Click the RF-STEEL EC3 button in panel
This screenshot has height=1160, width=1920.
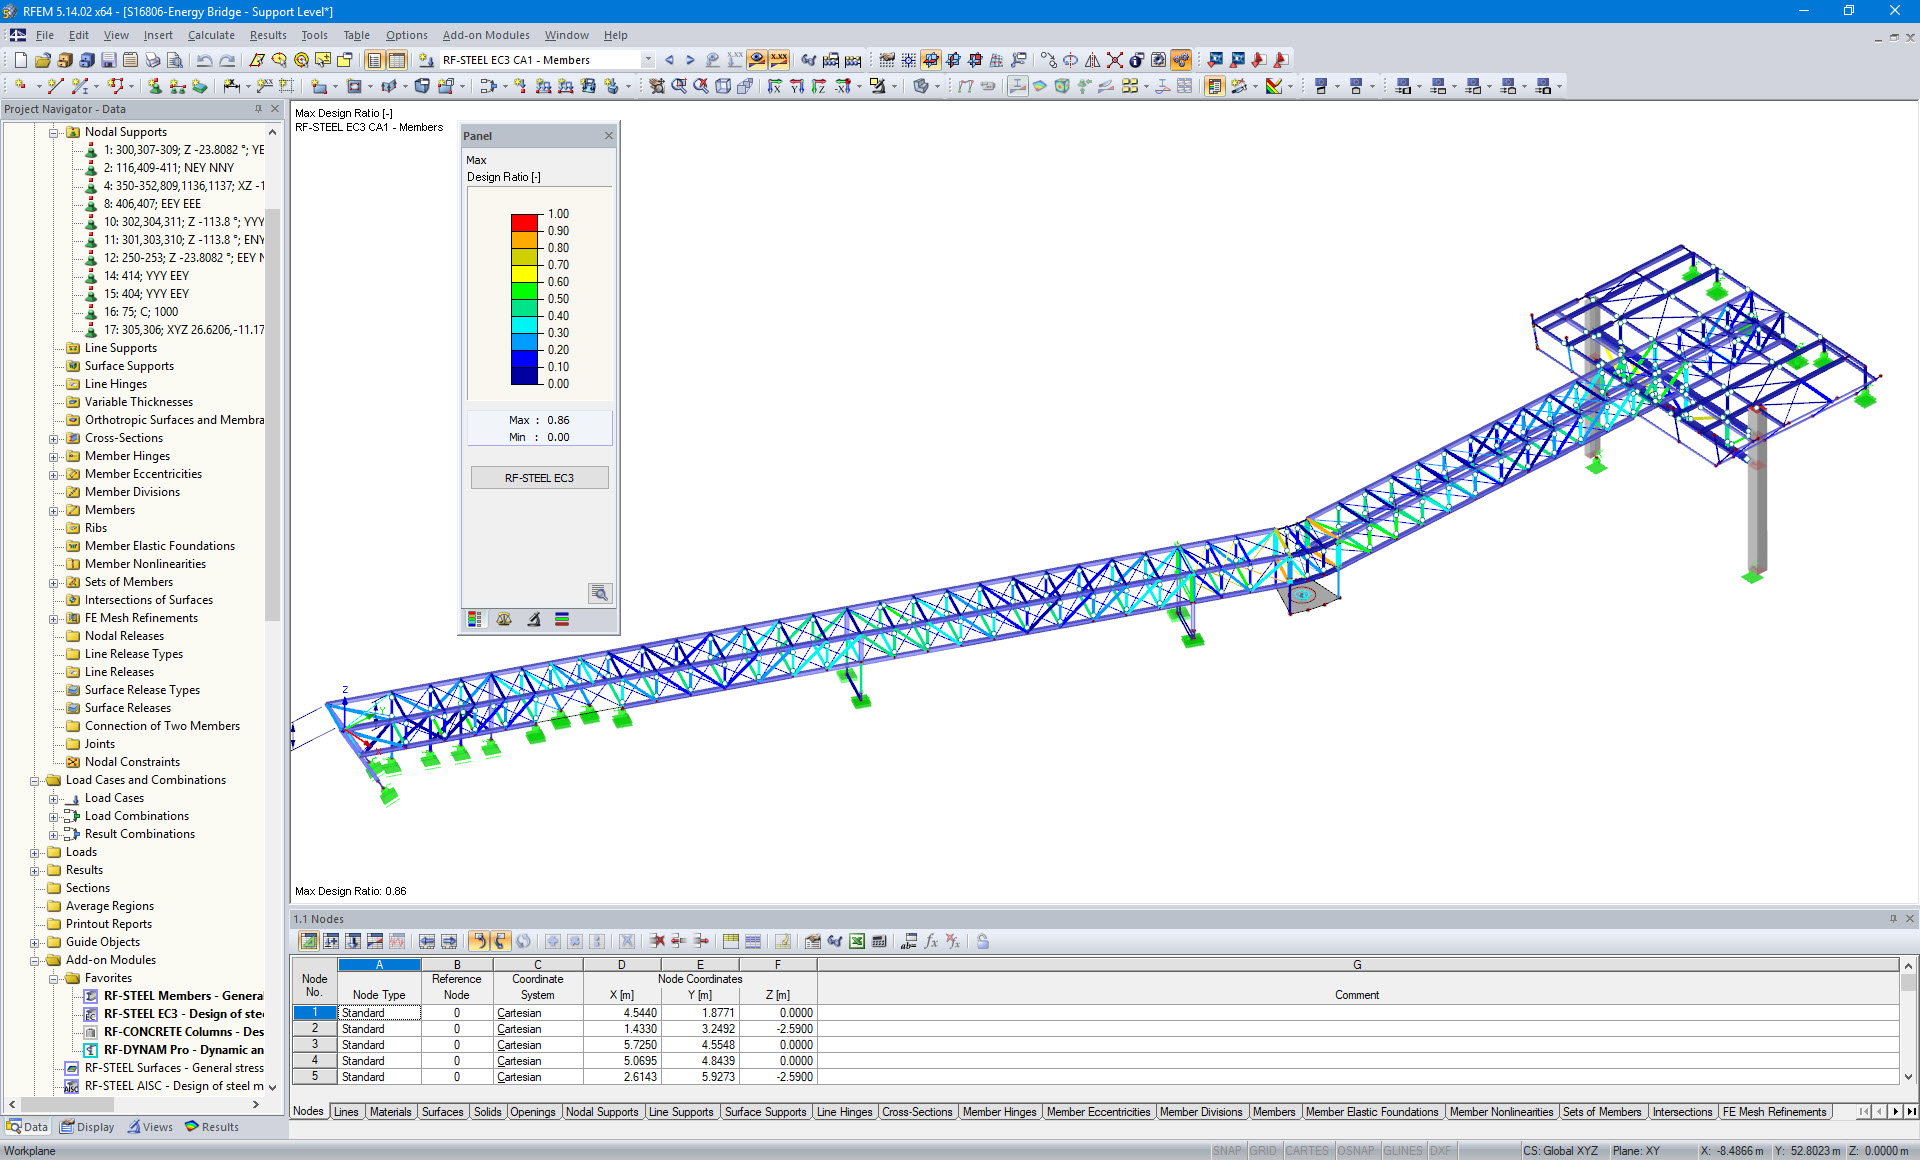point(538,477)
